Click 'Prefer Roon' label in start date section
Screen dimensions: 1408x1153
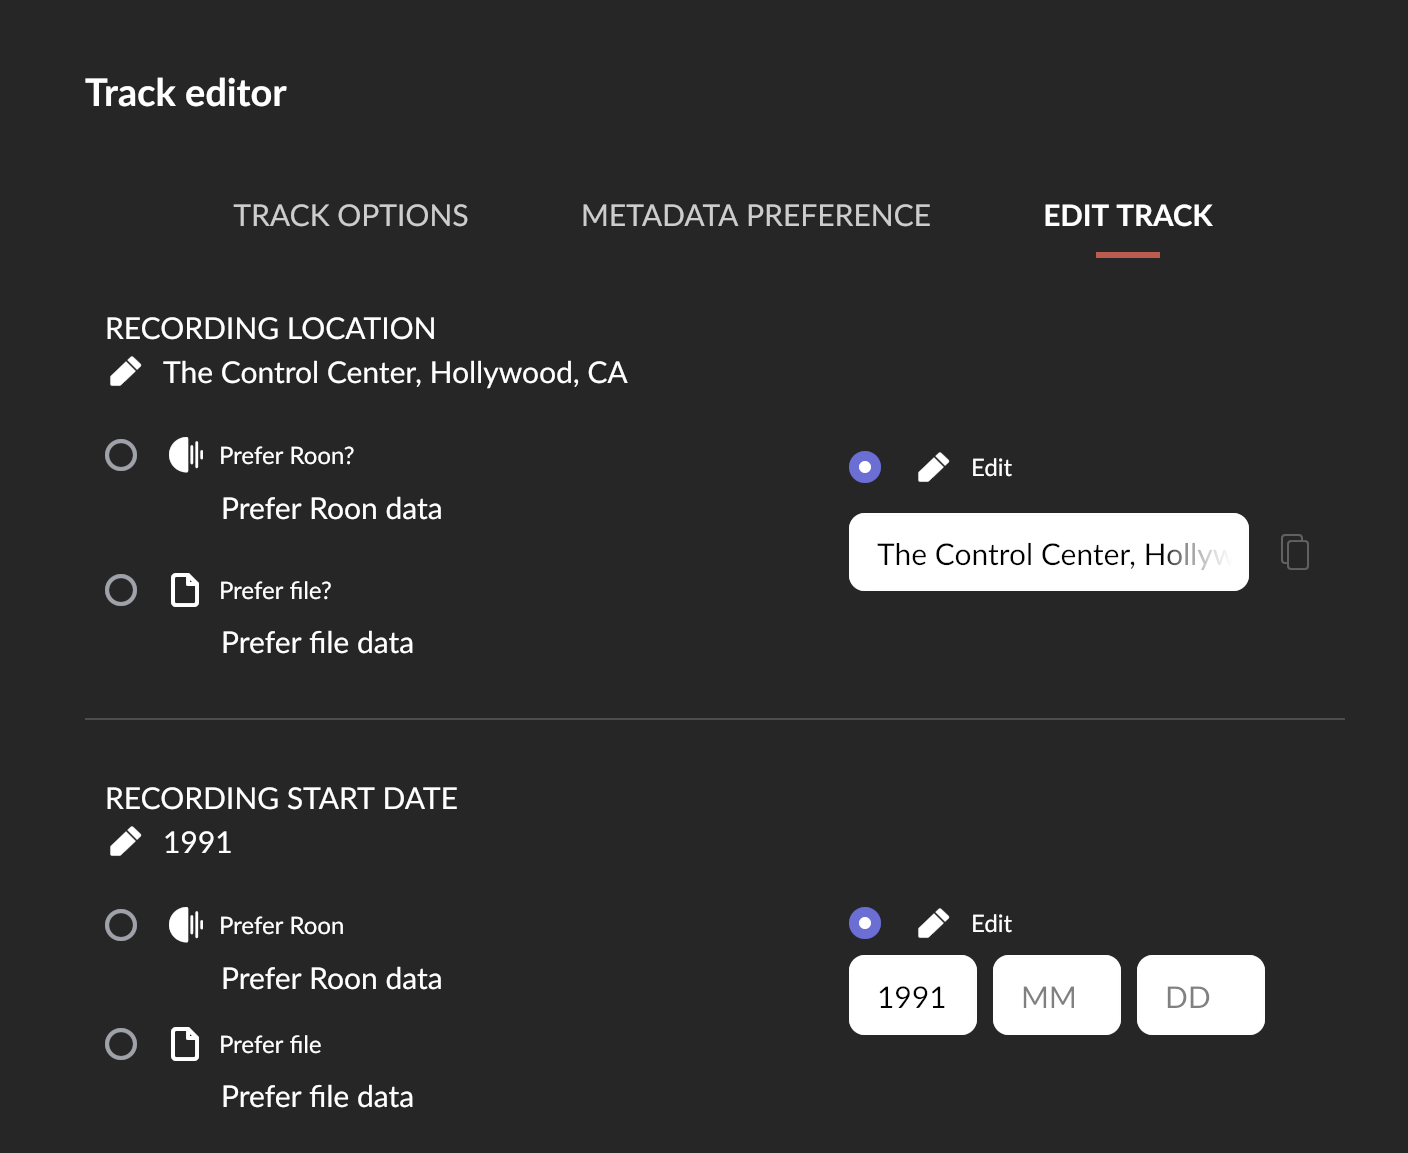[x=281, y=926]
